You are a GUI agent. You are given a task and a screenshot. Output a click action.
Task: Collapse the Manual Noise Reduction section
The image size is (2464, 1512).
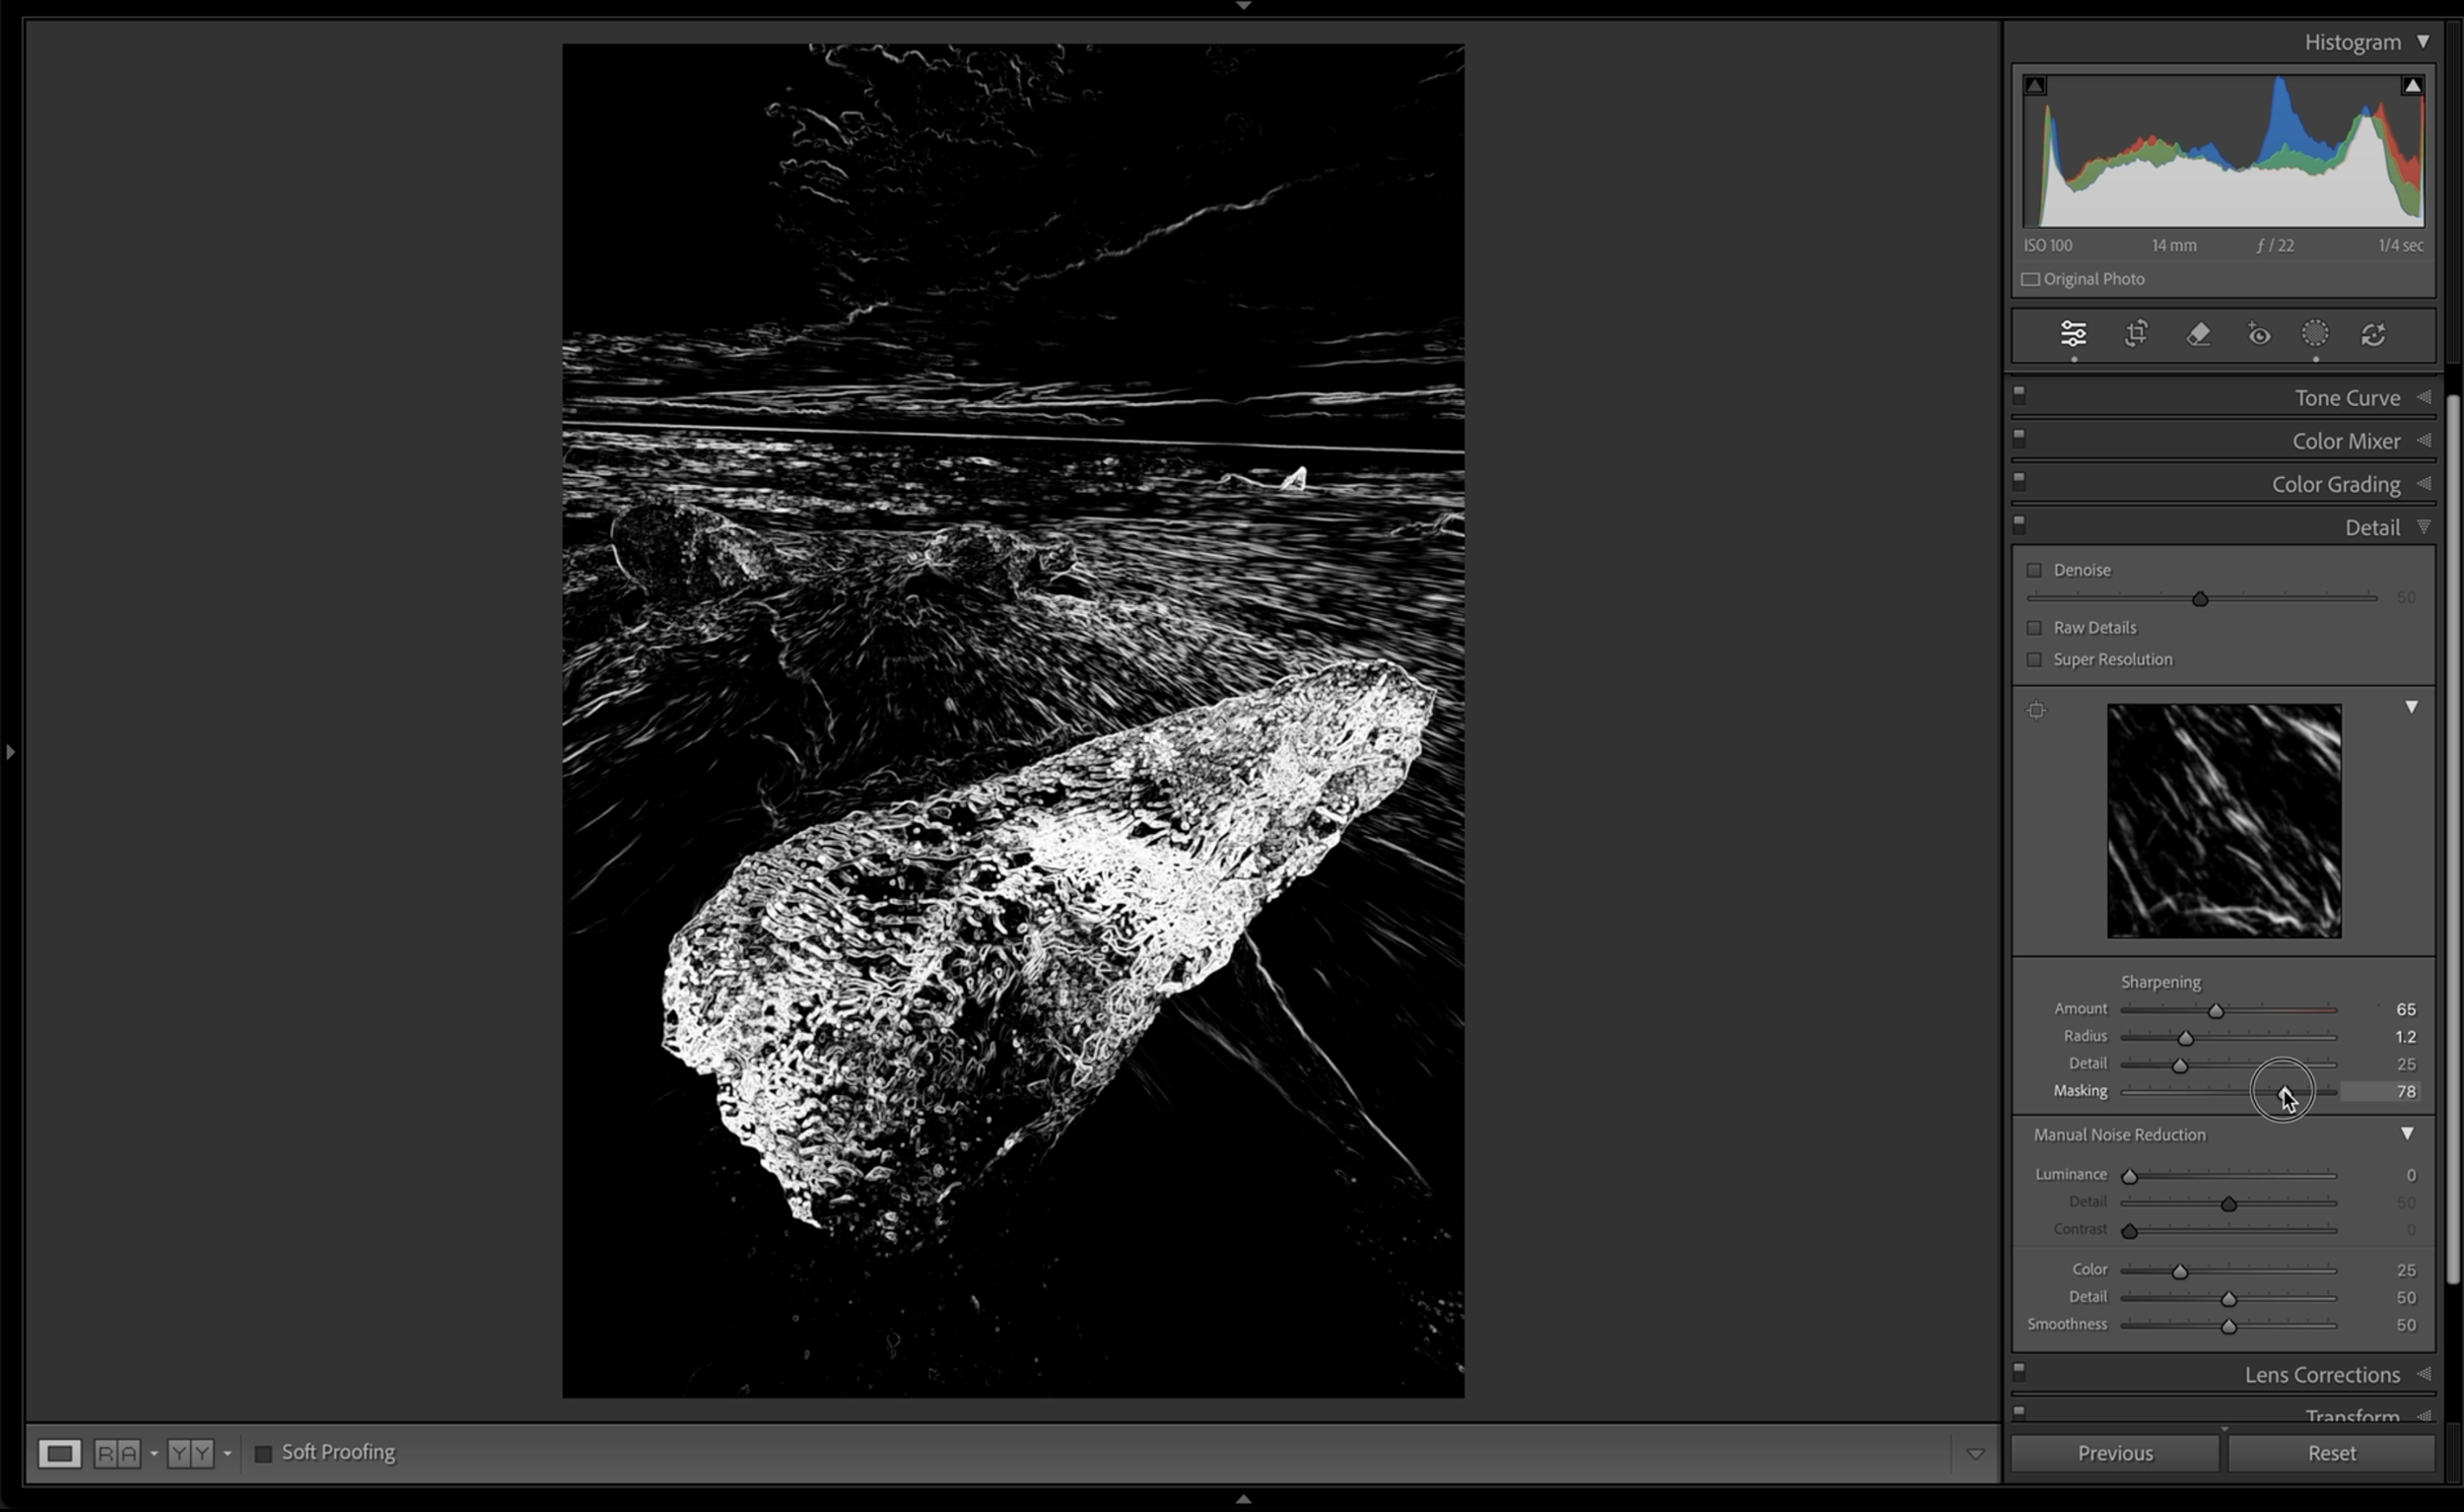(x=2407, y=1134)
